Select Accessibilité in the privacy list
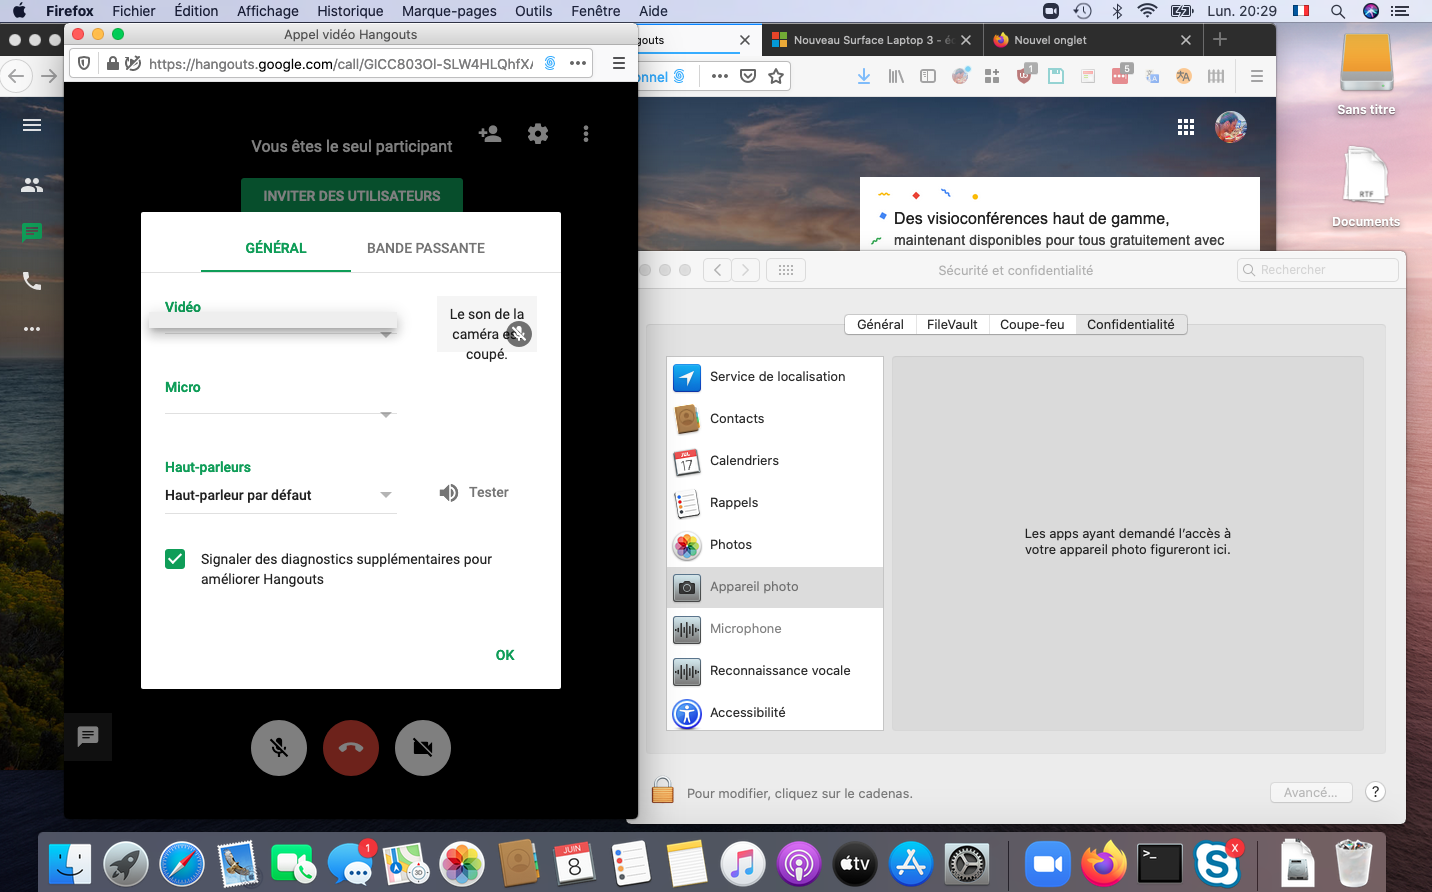1432x892 pixels. coord(775,713)
